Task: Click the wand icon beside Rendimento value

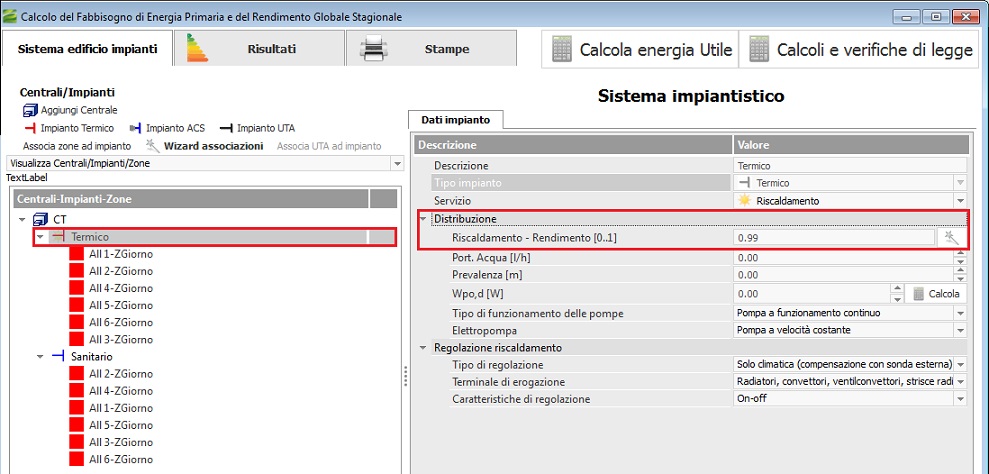Action: click(x=952, y=238)
